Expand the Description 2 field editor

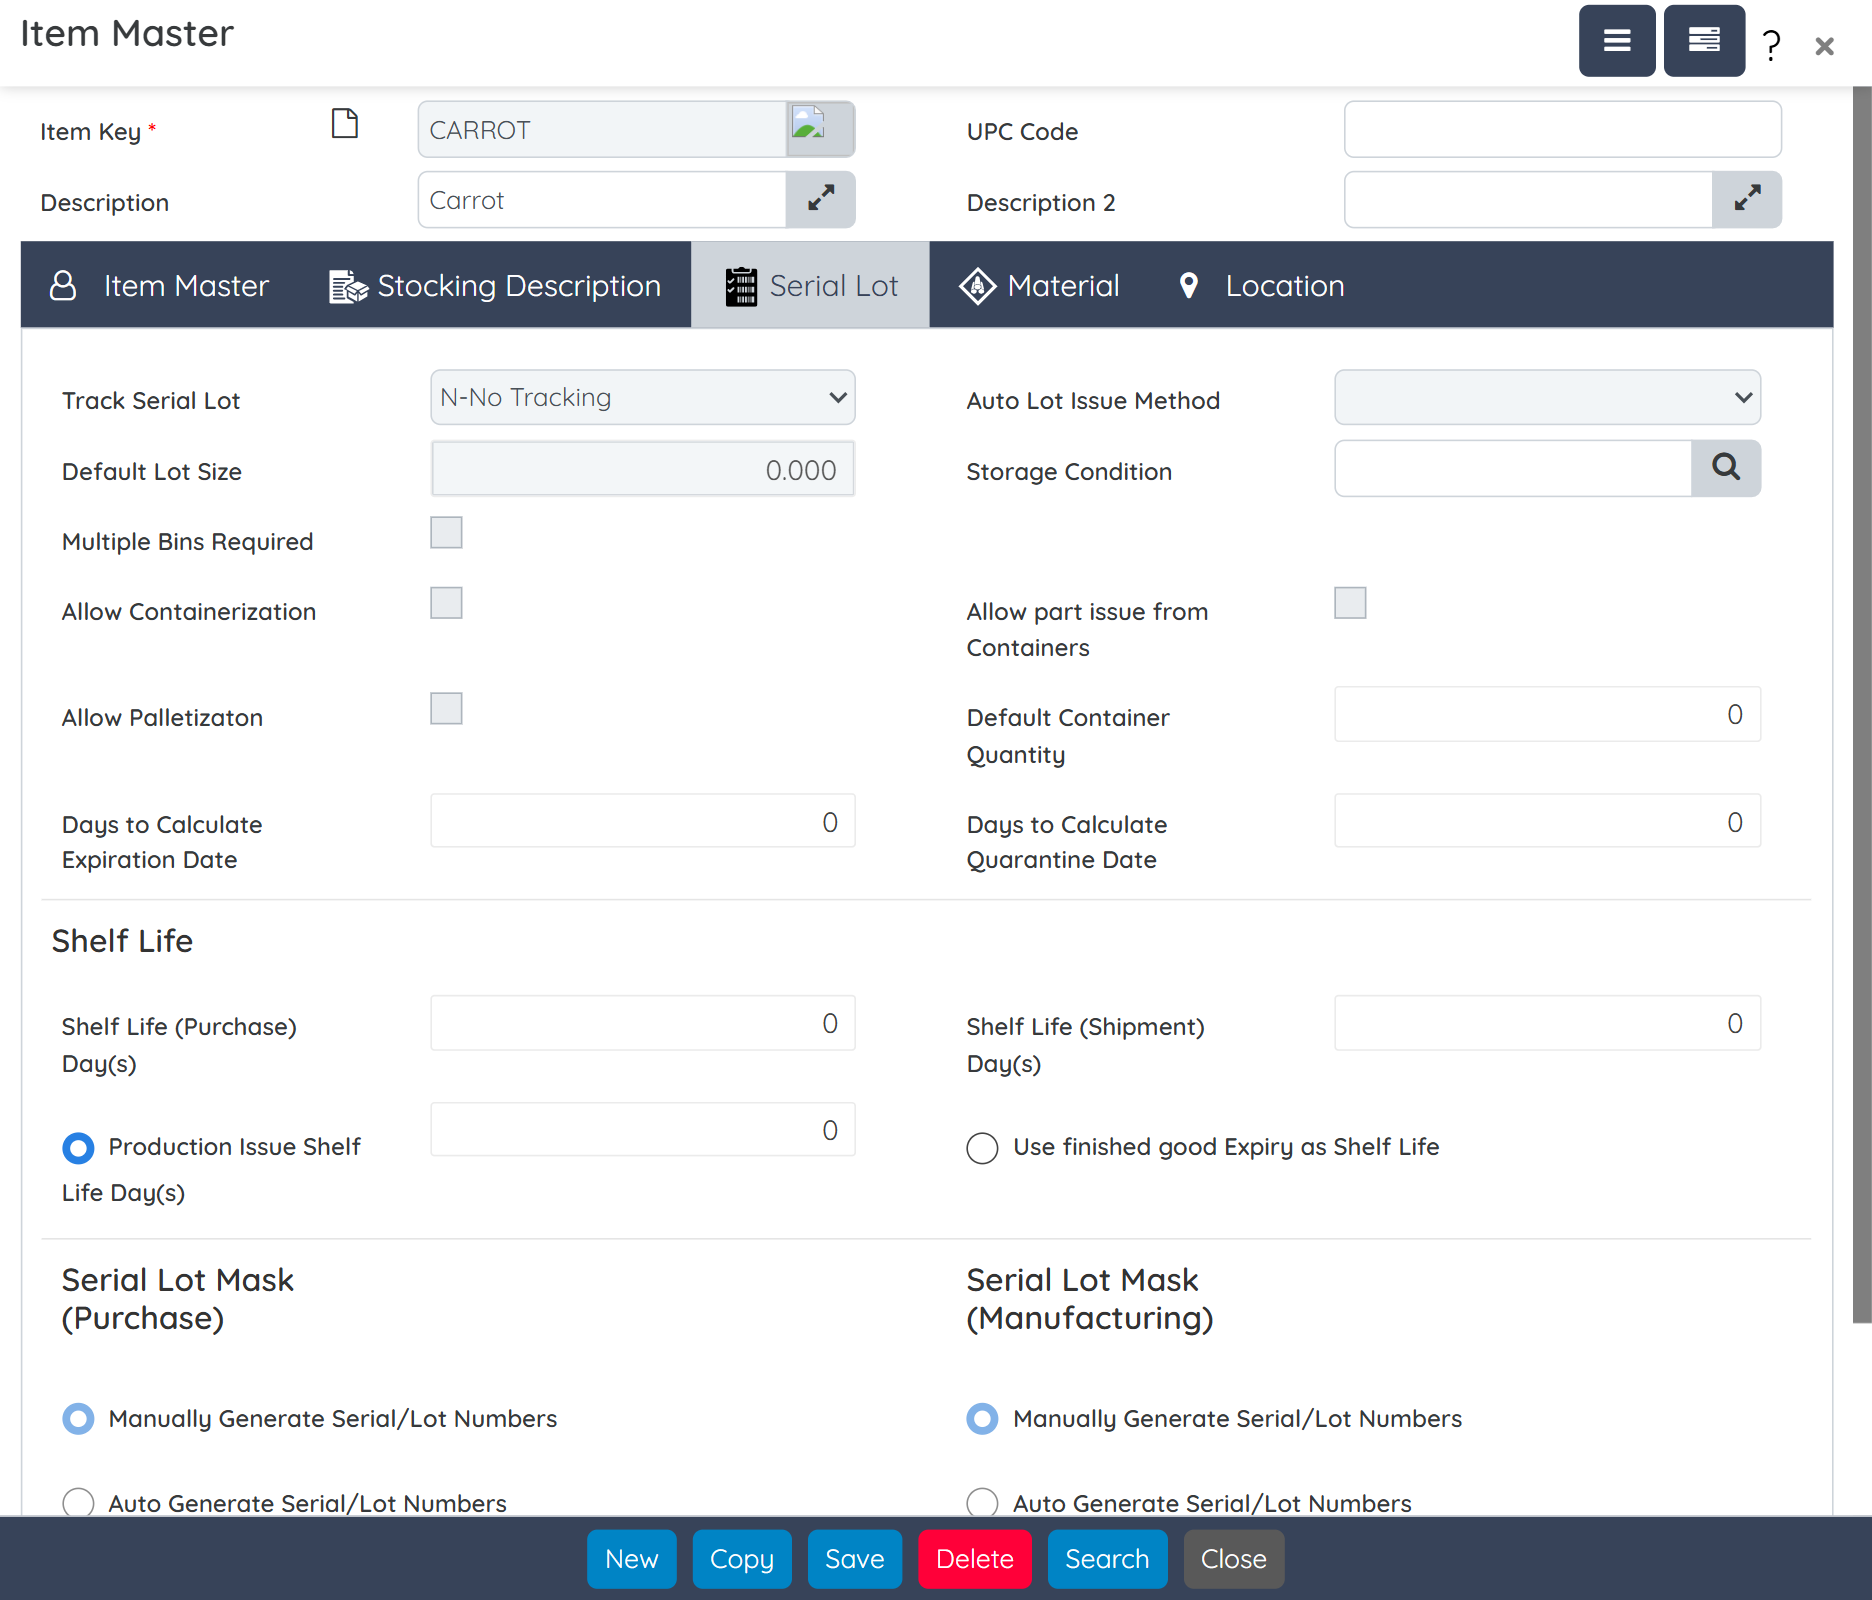pyautogui.click(x=1746, y=199)
